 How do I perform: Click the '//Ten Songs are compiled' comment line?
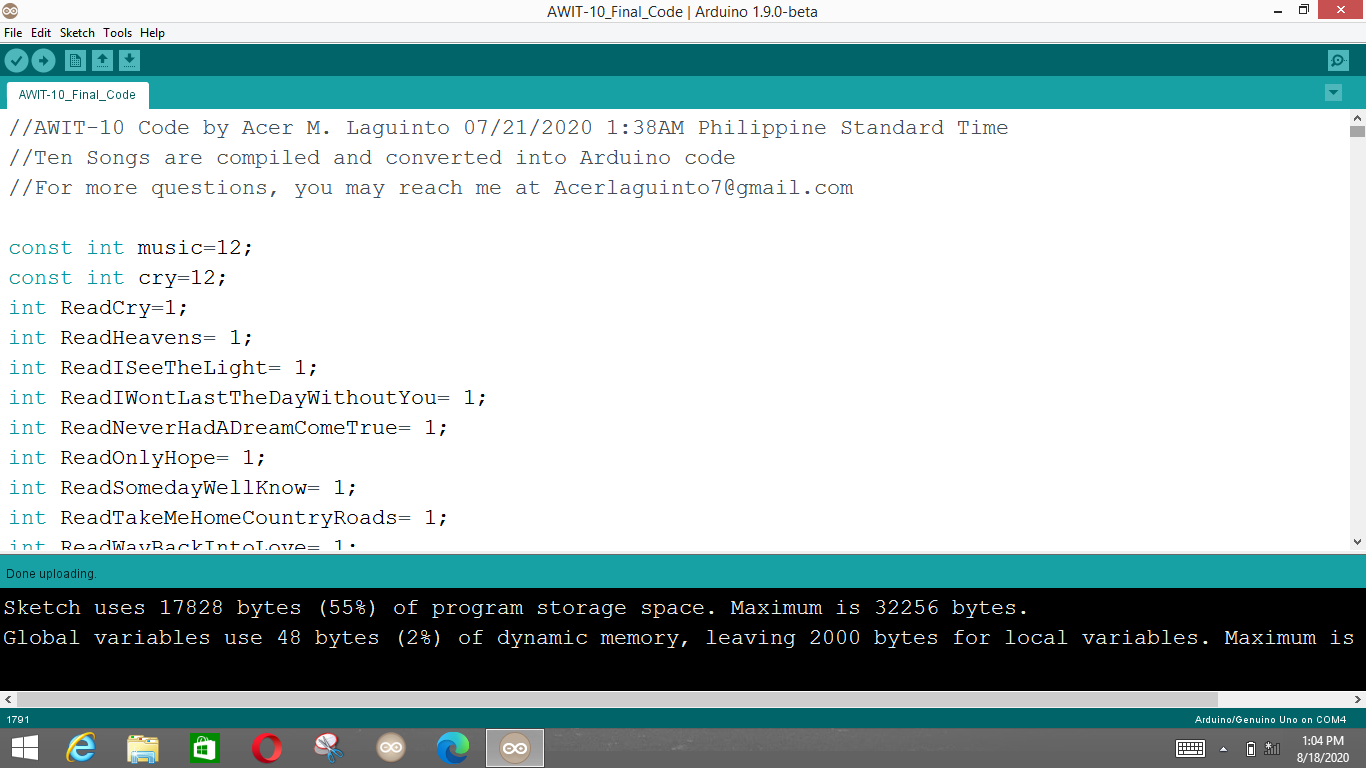point(372,158)
